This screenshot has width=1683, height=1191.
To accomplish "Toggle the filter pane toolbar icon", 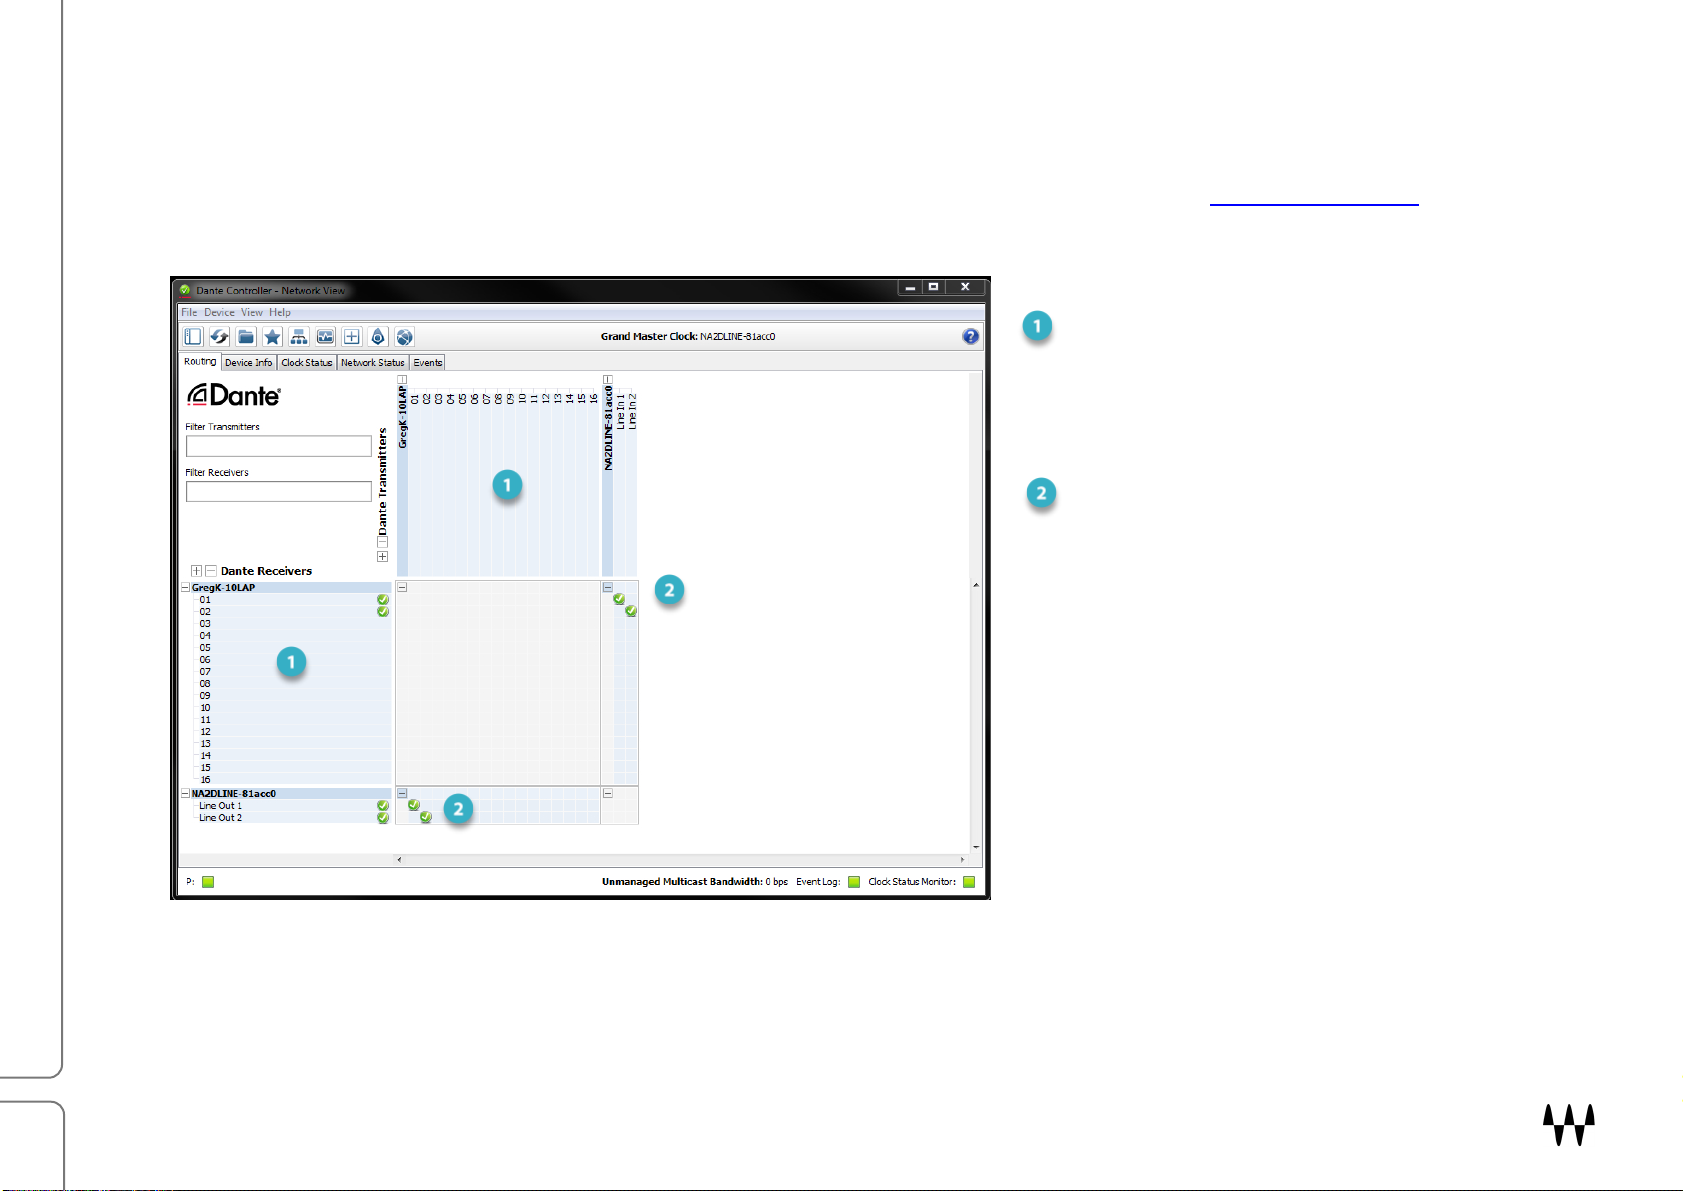I will click(x=193, y=337).
